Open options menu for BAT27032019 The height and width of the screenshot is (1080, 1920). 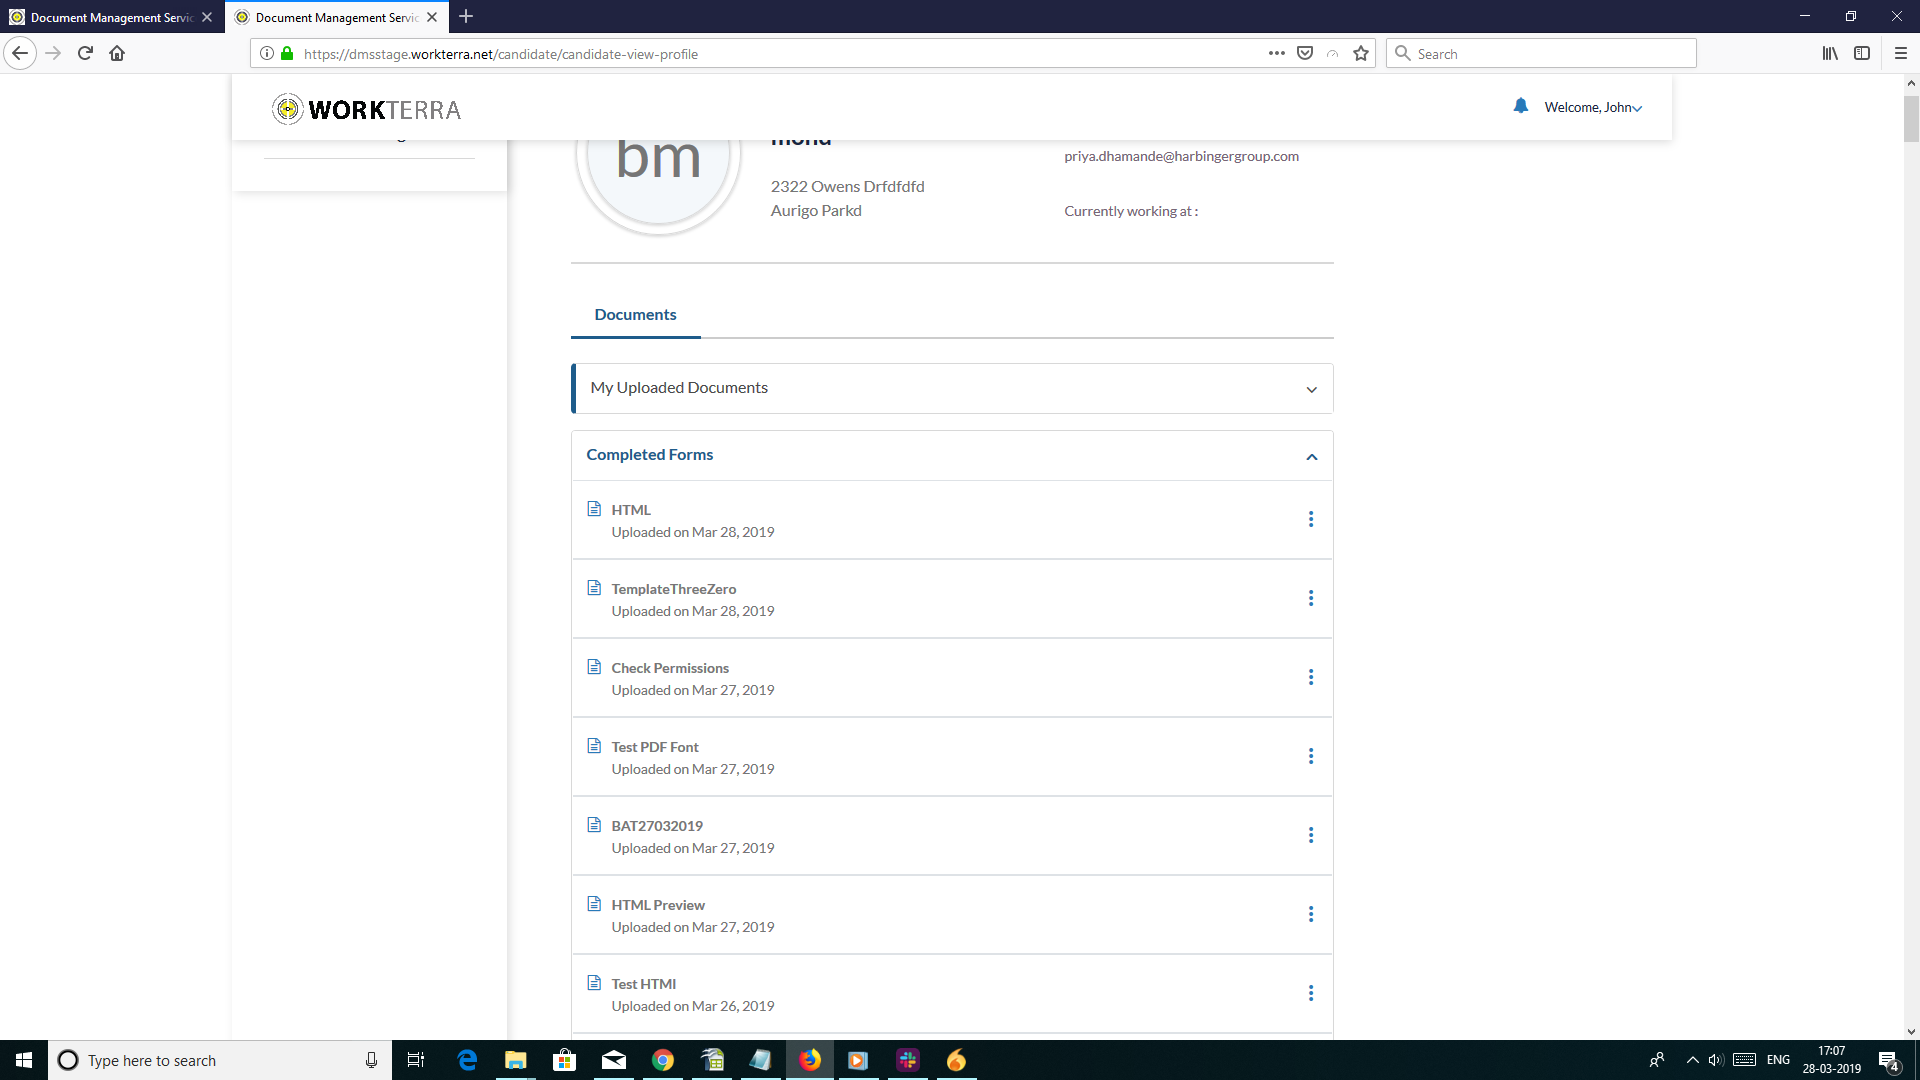1311,835
